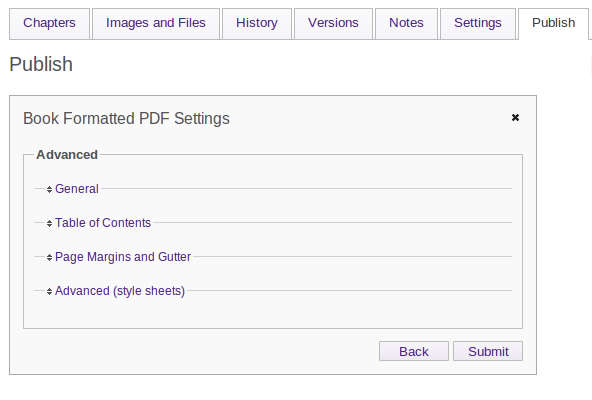Close the Book Formatted PDF Settings panel
Viewport: 592px width, 400px height.
tap(515, 117)
